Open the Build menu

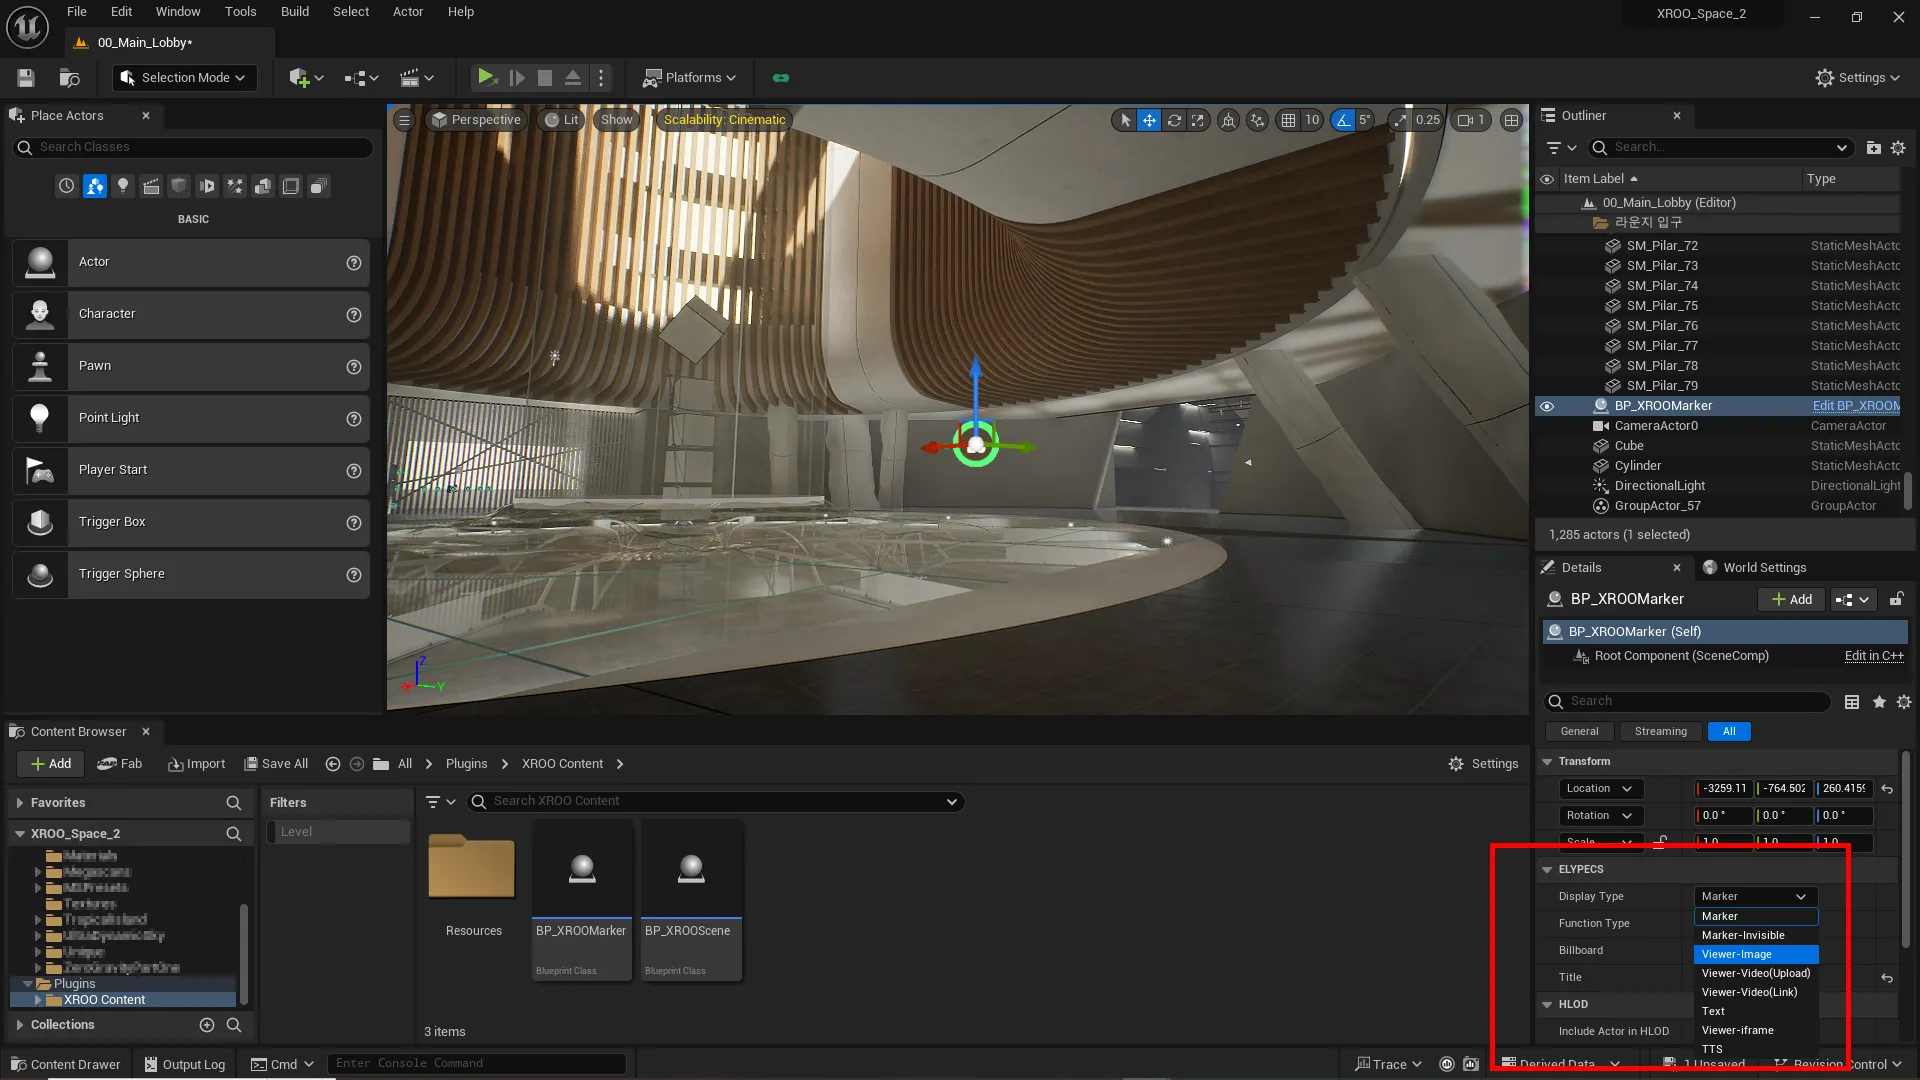[294, 12]
